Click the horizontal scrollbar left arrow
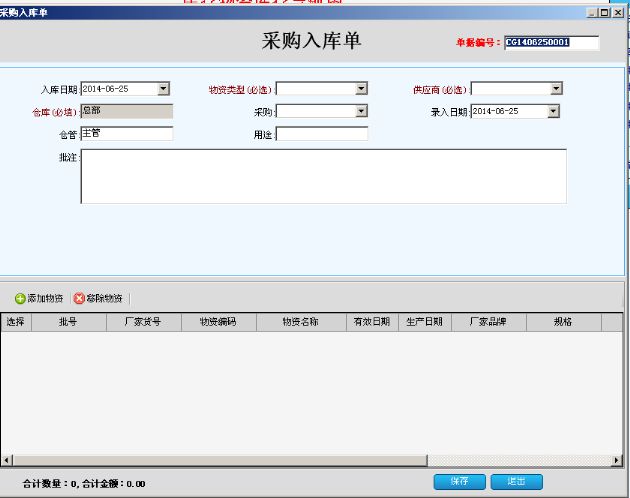 [x=6, y=460]
